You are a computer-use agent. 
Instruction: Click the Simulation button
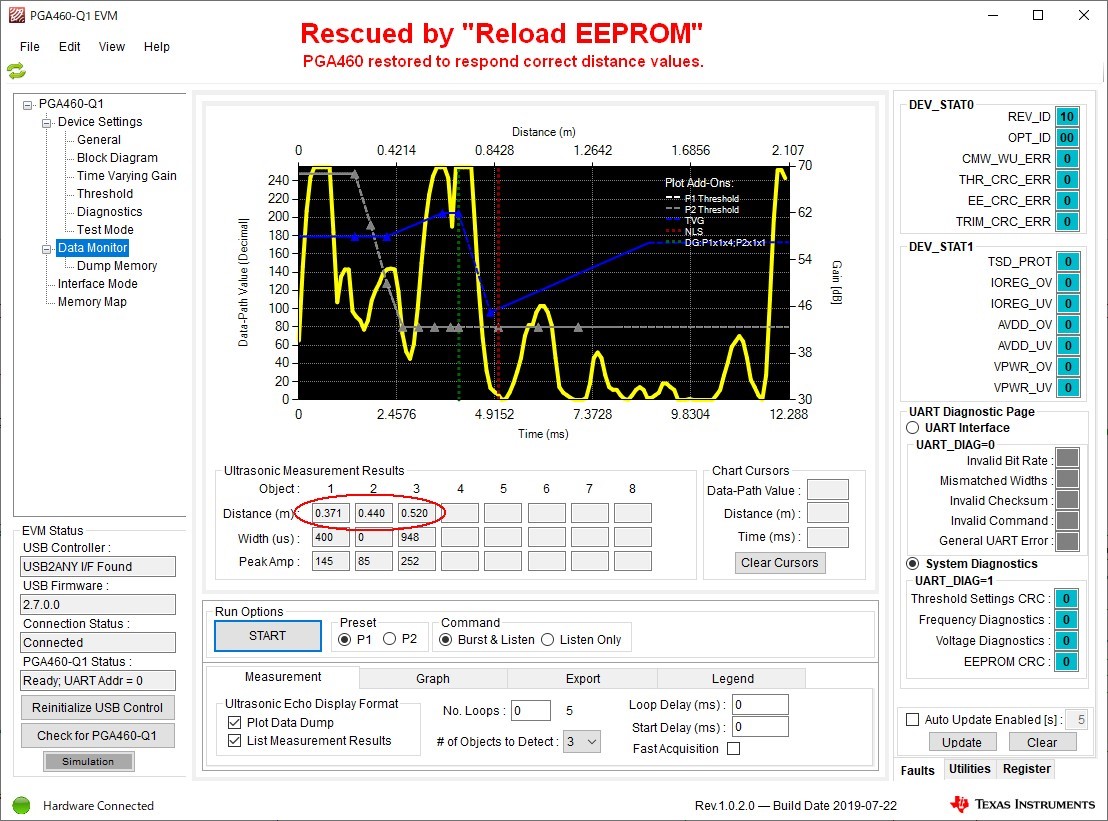(x=88, y=762)
